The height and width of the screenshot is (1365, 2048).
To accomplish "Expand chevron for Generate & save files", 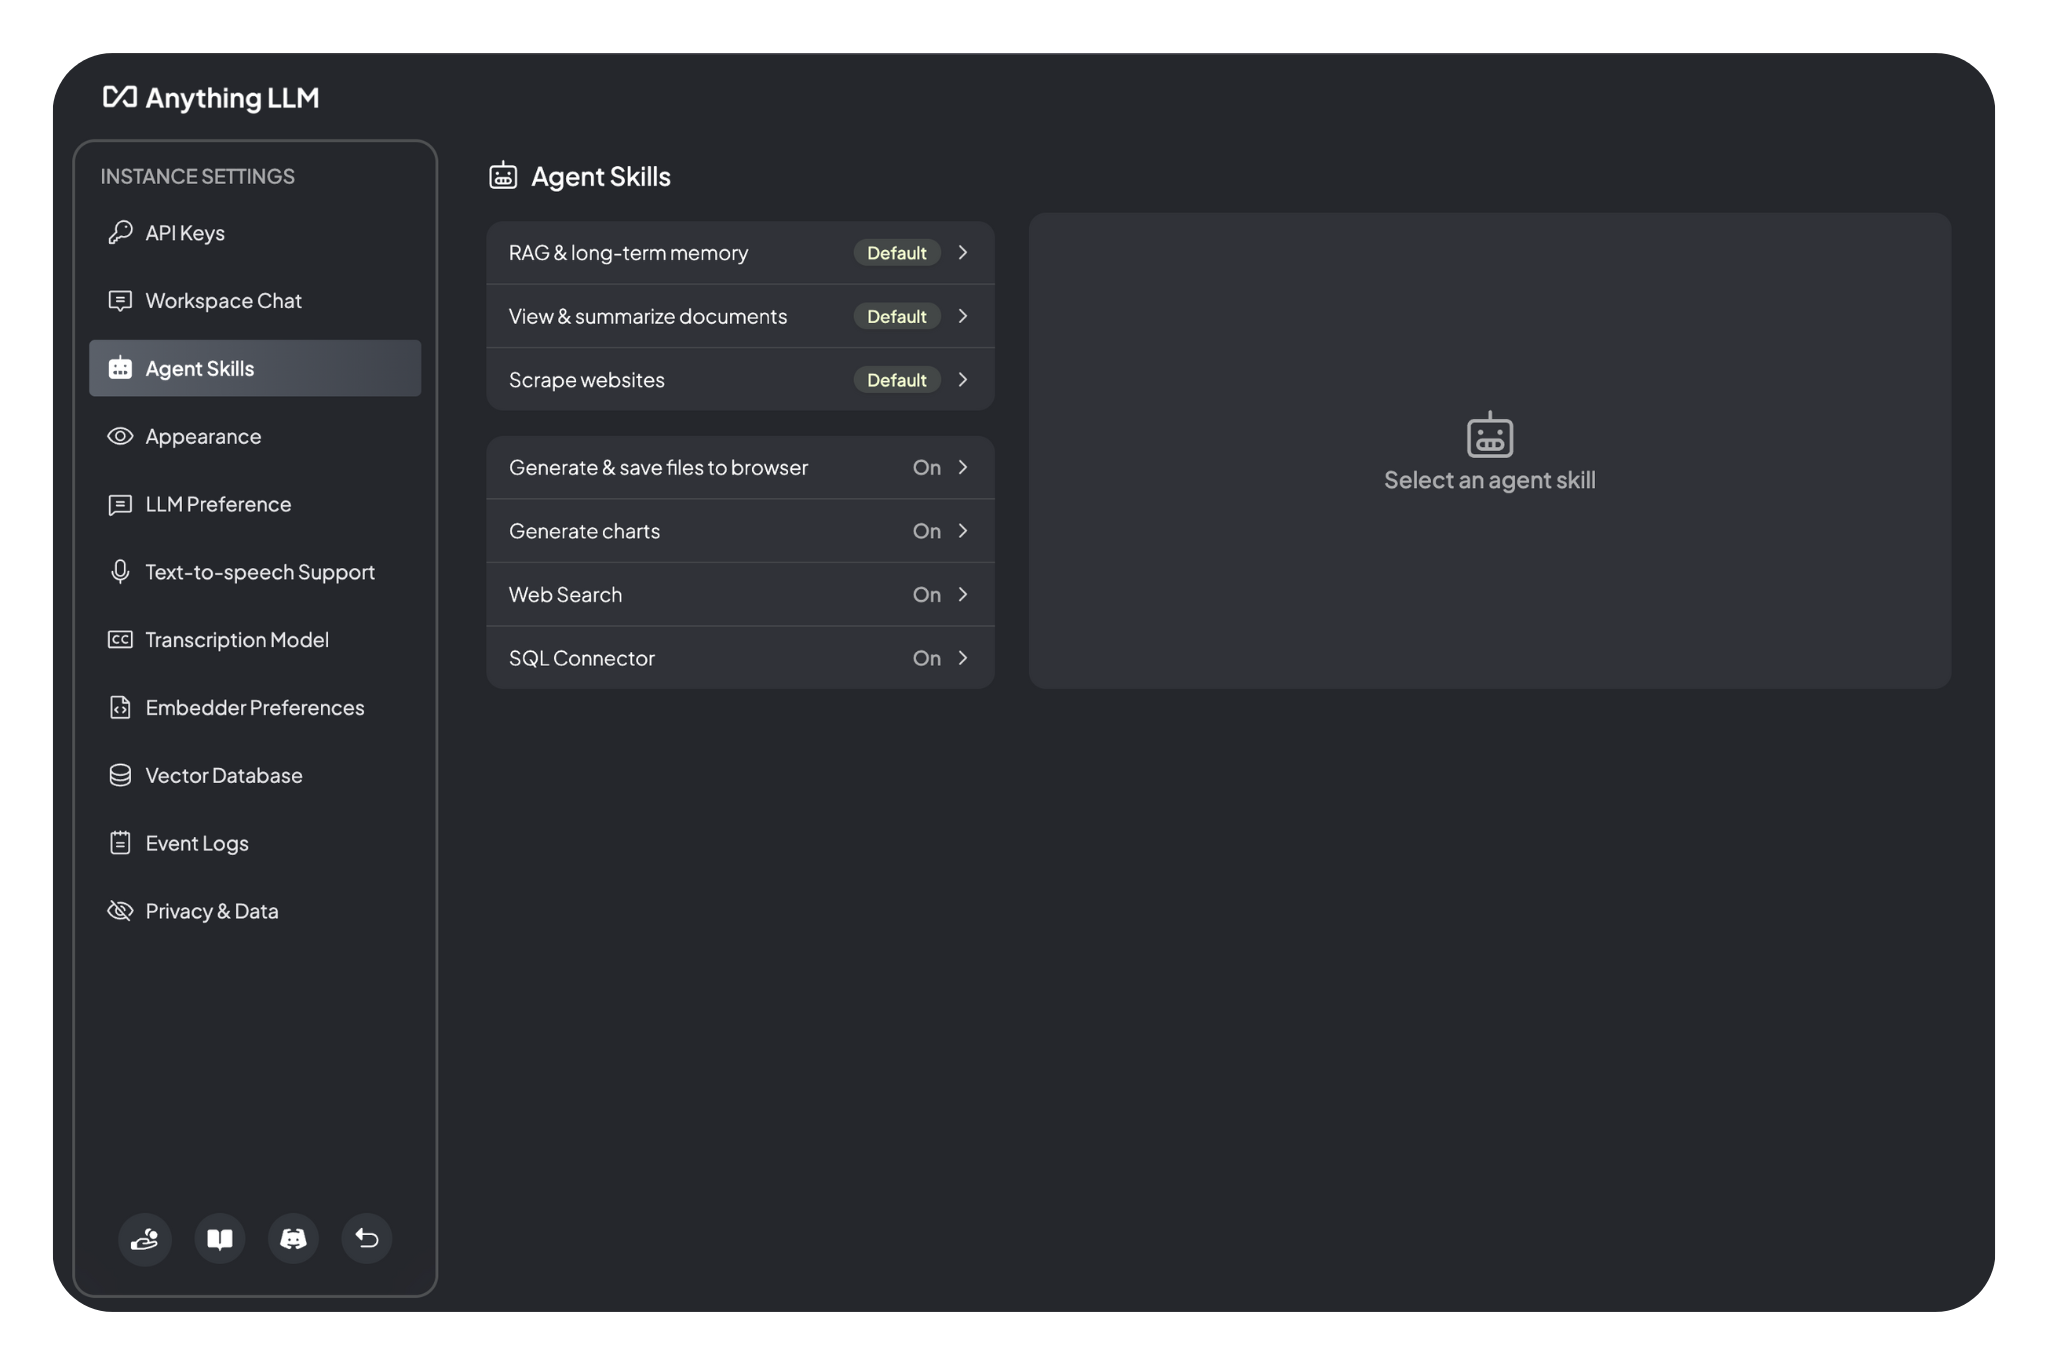I will (963, 467).
